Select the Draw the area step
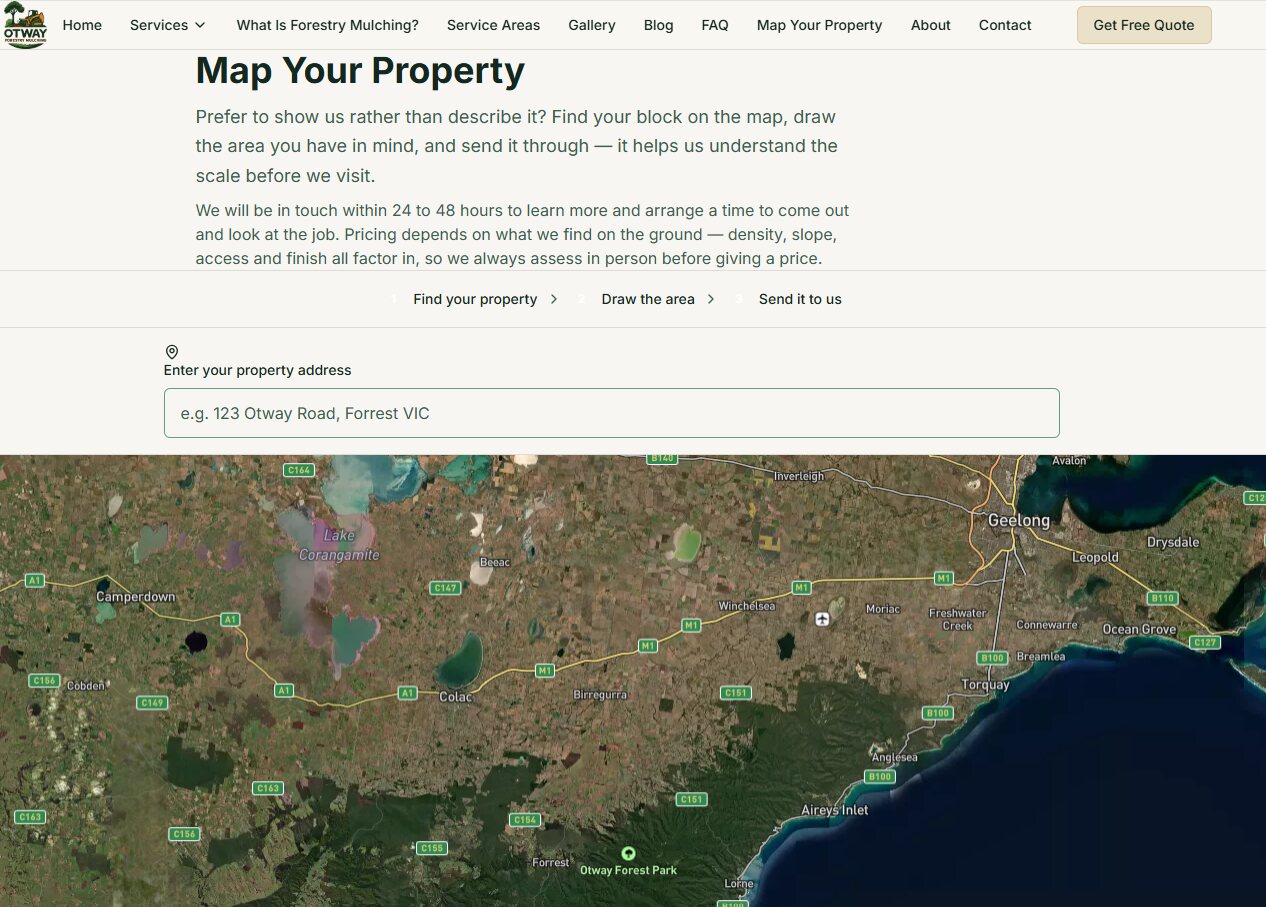Screen dimensions: 1266x907 (648, 299)
